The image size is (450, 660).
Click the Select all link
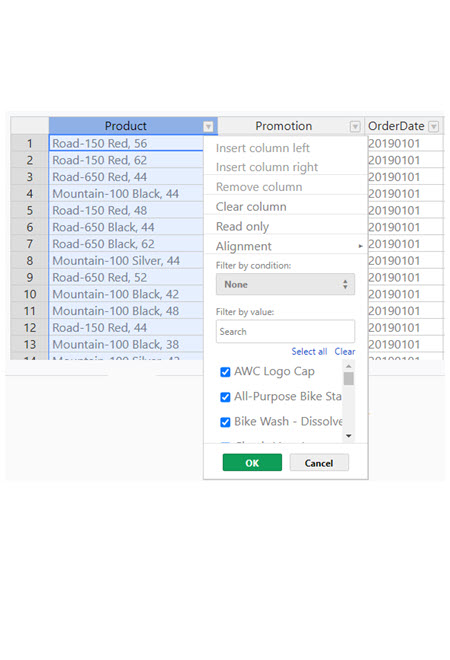(x=309, y=351)
